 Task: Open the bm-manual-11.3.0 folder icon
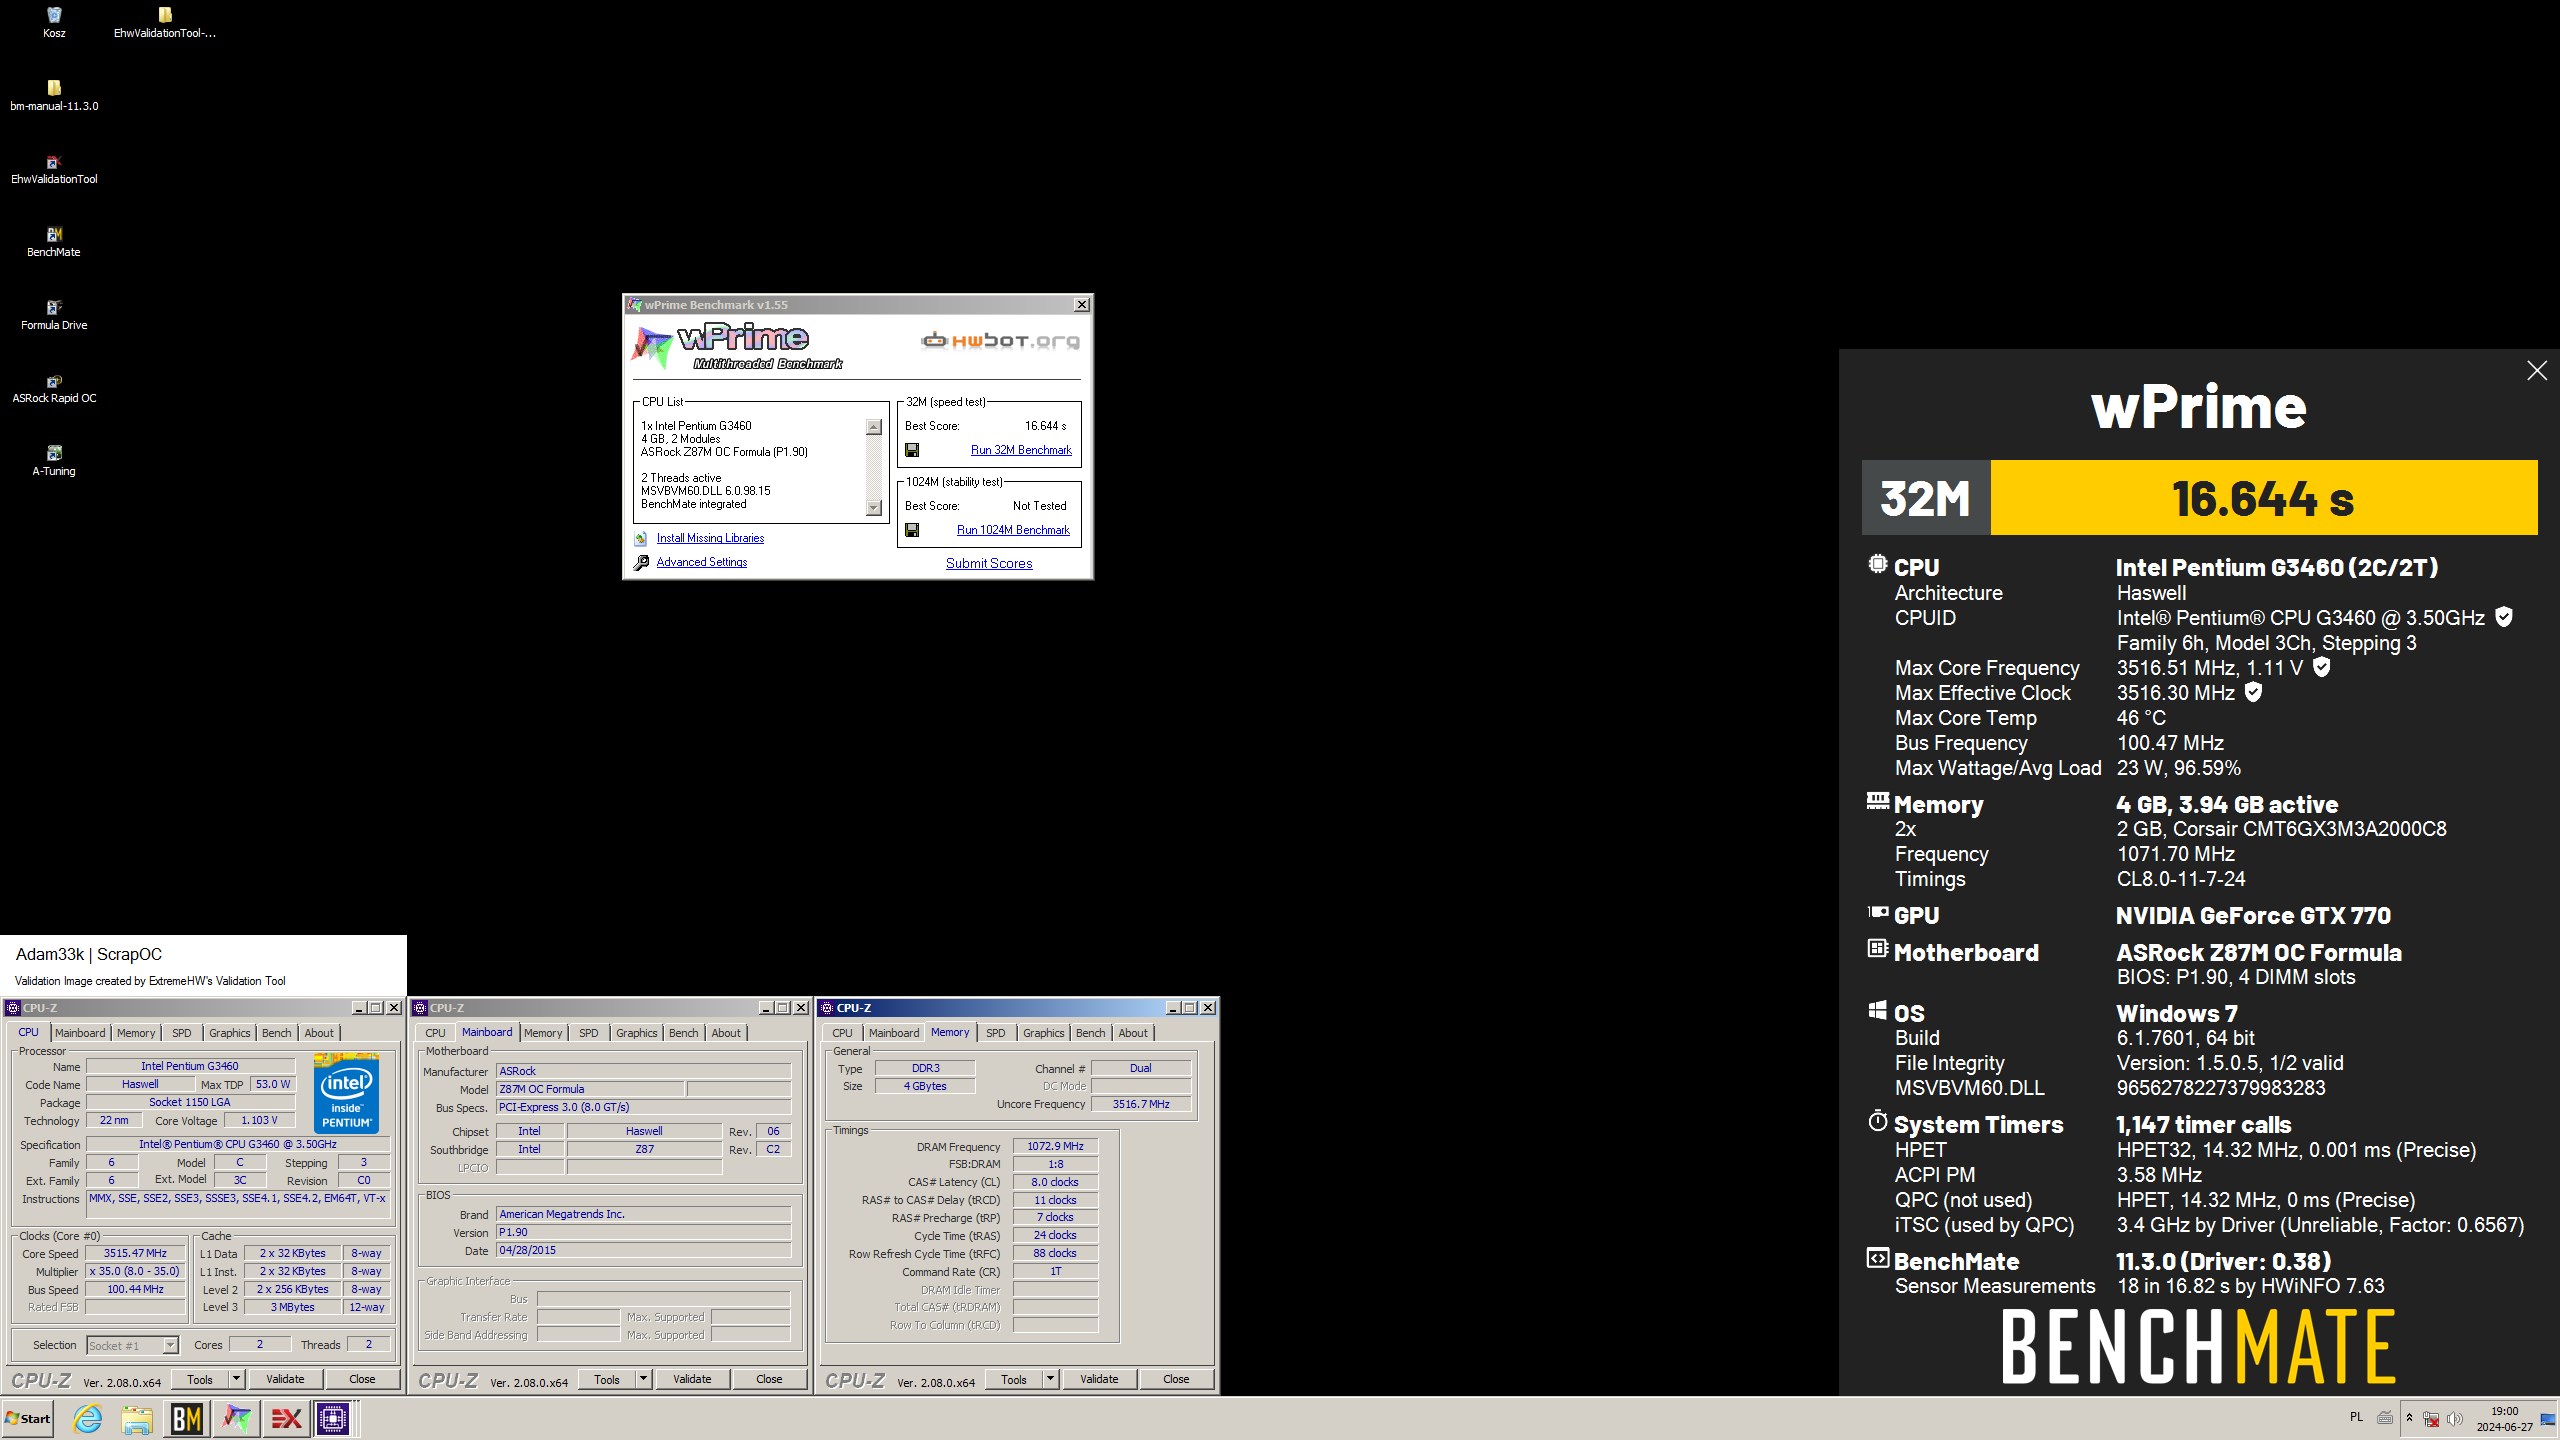(x=54, y=95)
